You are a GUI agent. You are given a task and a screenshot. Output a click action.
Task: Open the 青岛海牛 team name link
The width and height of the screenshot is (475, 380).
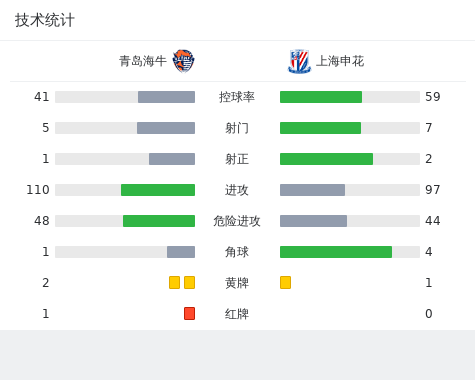[143, 61]
